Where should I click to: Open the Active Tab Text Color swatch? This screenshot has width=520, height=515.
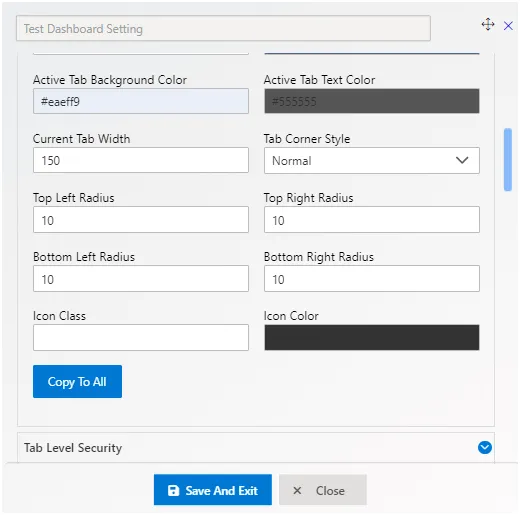(372, 101)
